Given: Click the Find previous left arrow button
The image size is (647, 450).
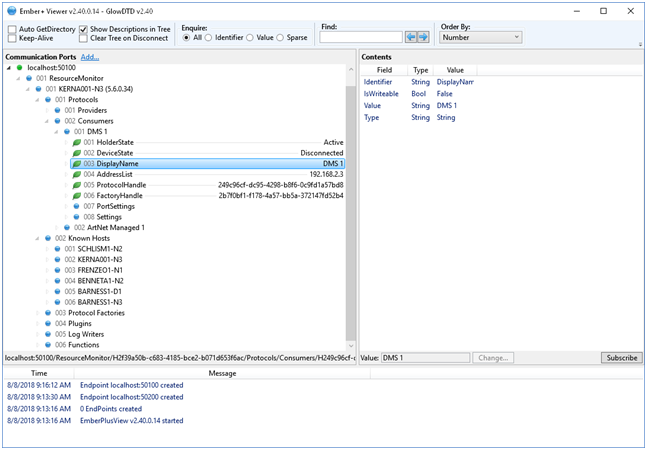Looking at the screenshot, I should pyautogui.click(x=411, y=37).
